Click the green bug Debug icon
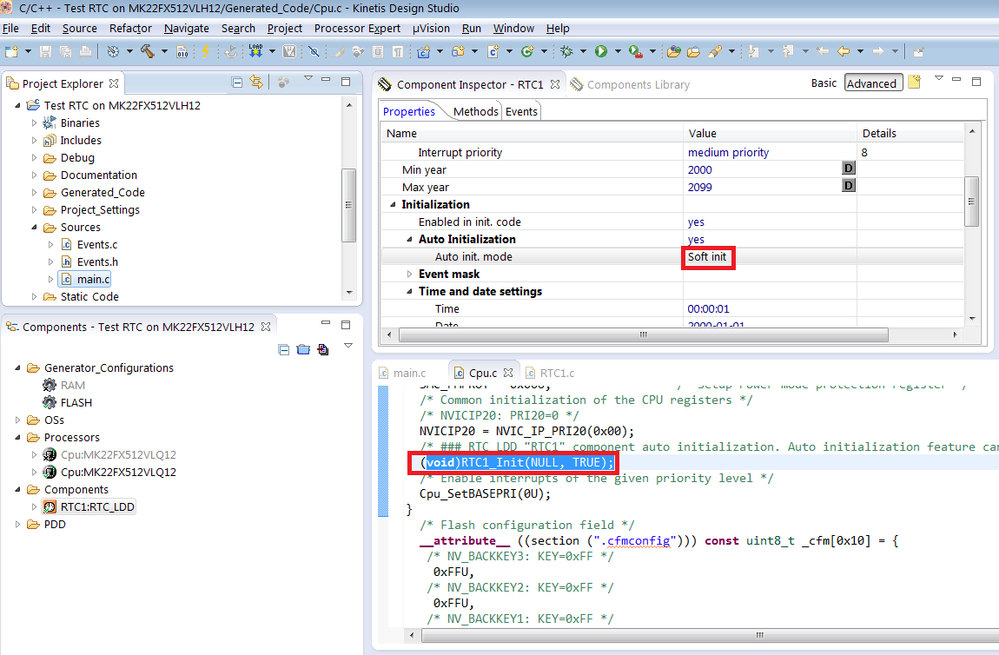 [x=566, y=52]
